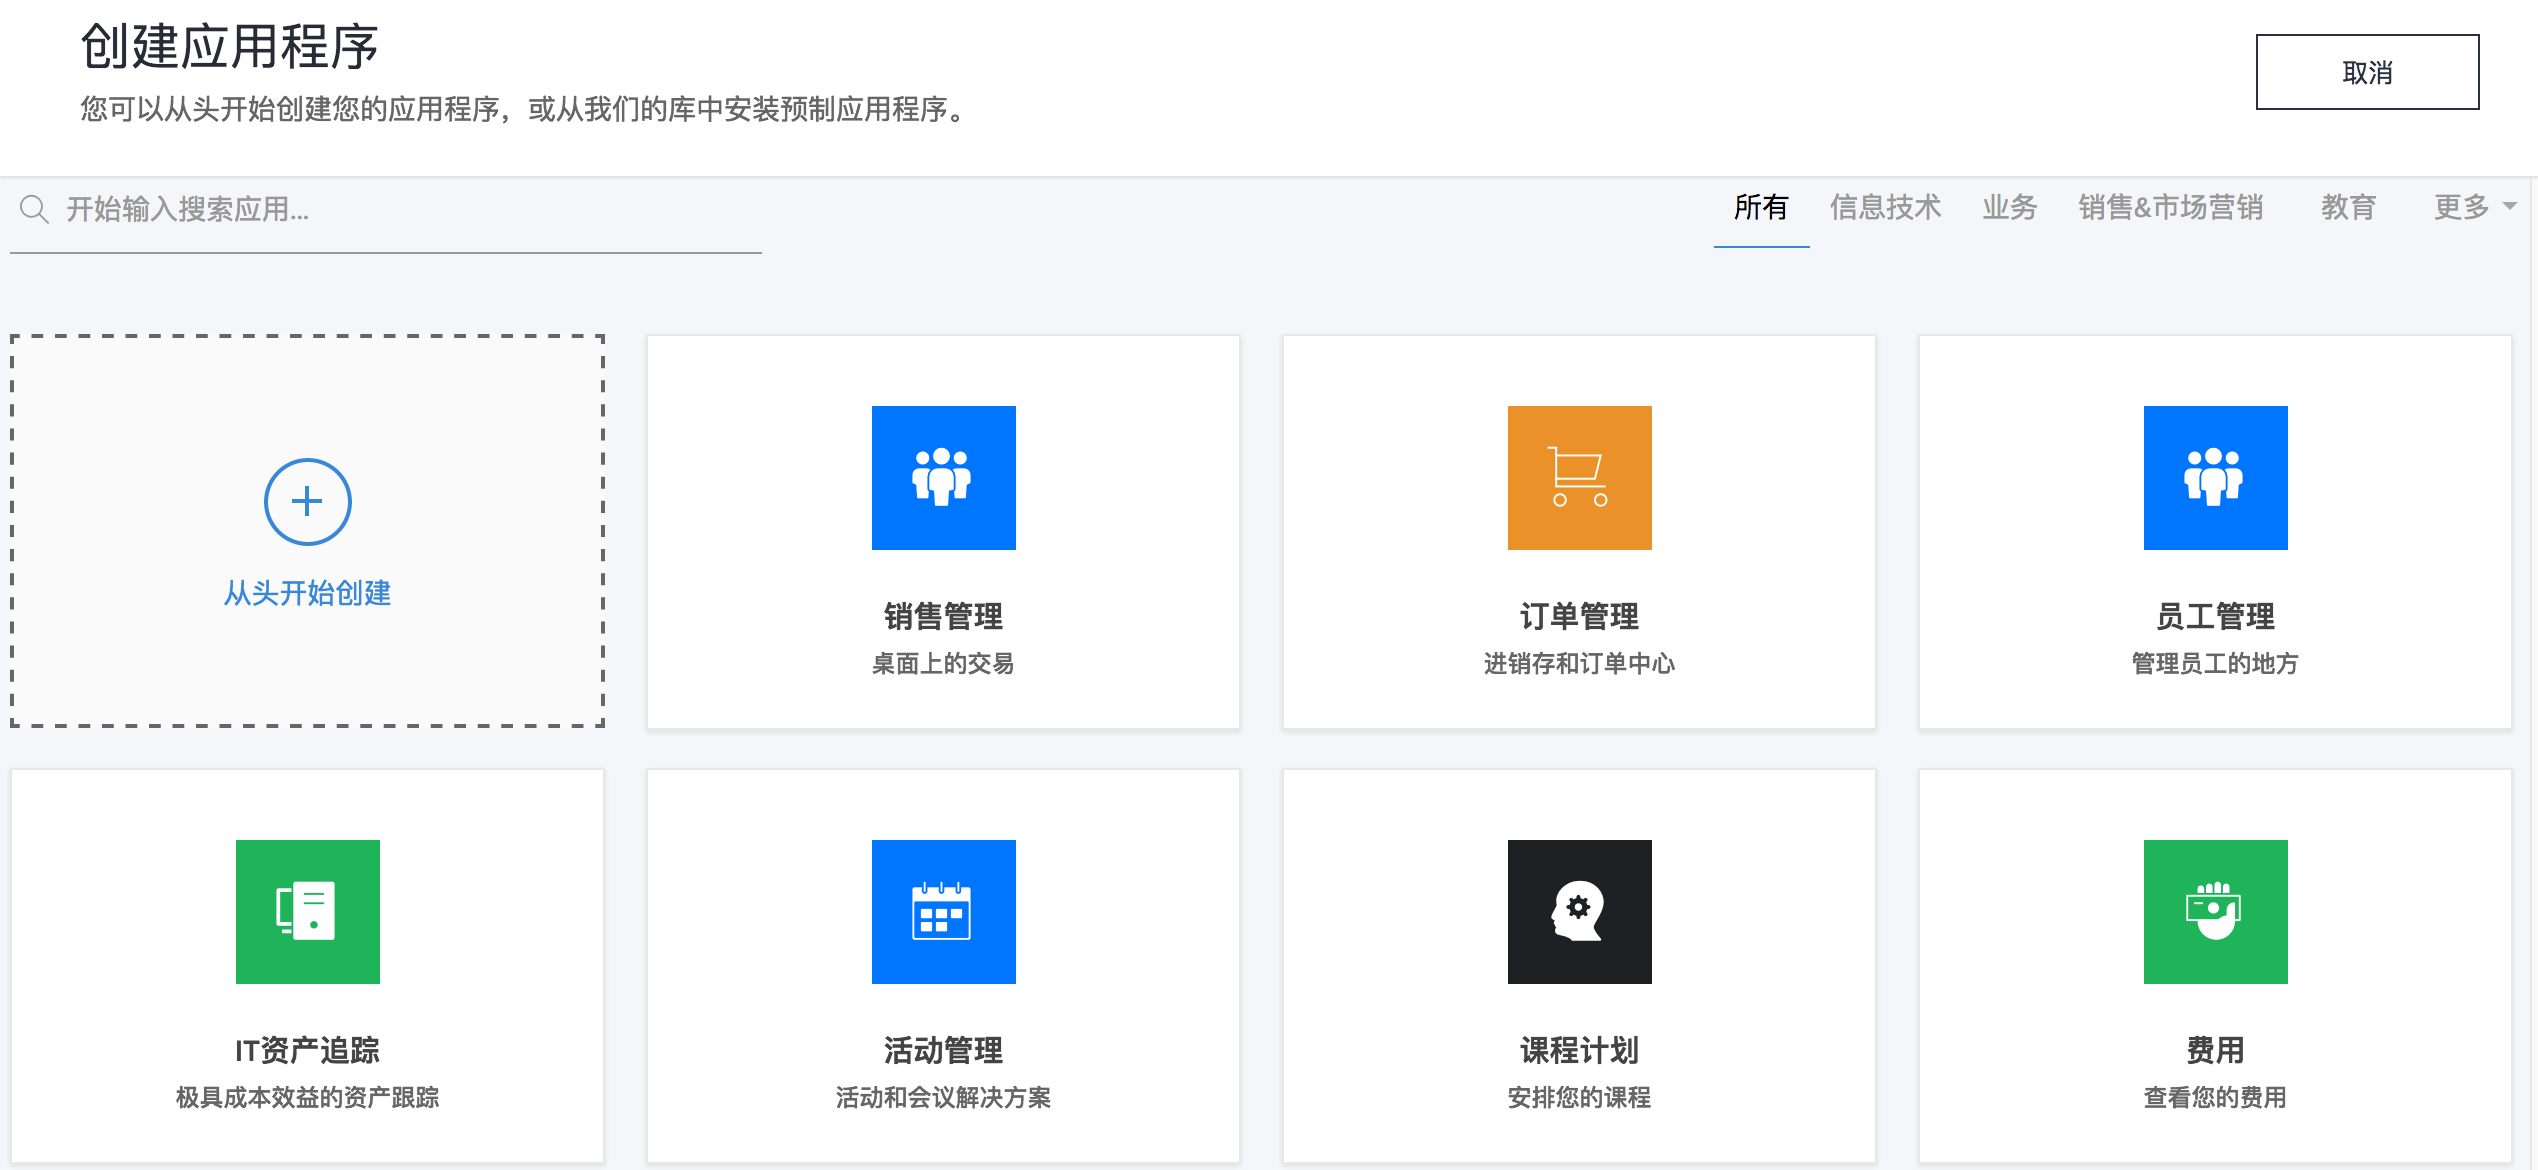Select the 活动管理 calendar icon
The height and width of the screenshot is (1170, 2538).
943,911
